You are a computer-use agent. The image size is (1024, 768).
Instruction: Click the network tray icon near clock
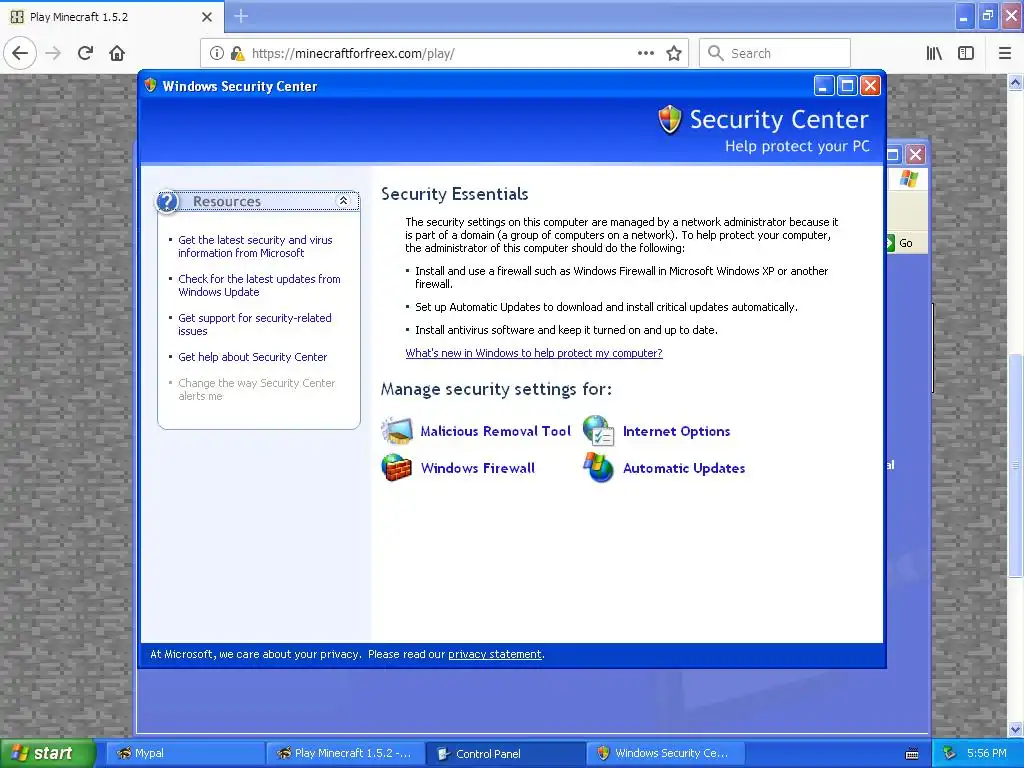(x=950, y=753)
